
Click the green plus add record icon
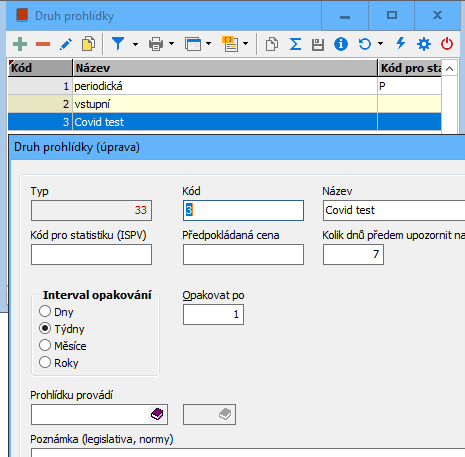[x=20, y=44]
